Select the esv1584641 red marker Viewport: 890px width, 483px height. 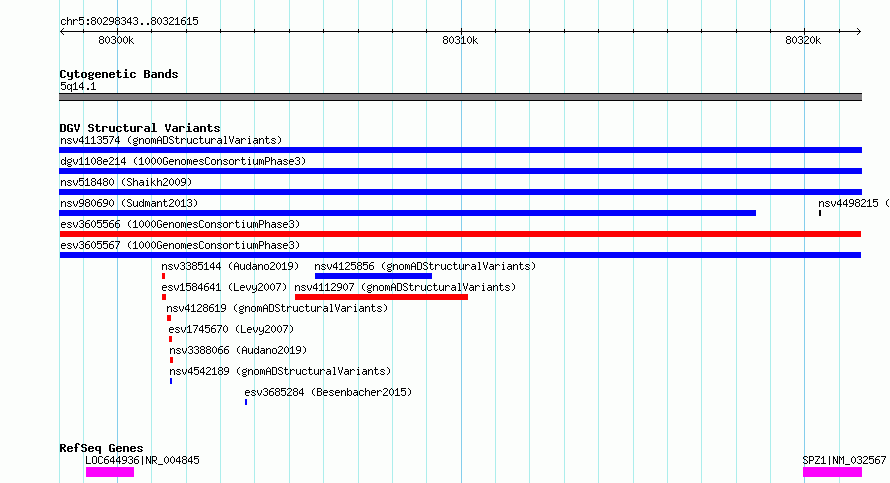coord(164,297)
